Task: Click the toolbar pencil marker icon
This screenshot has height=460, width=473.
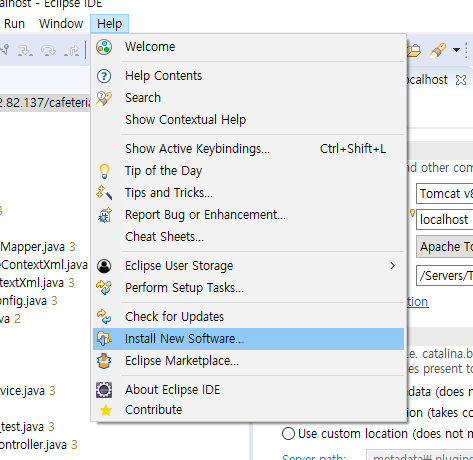Action: coord(438,50)
